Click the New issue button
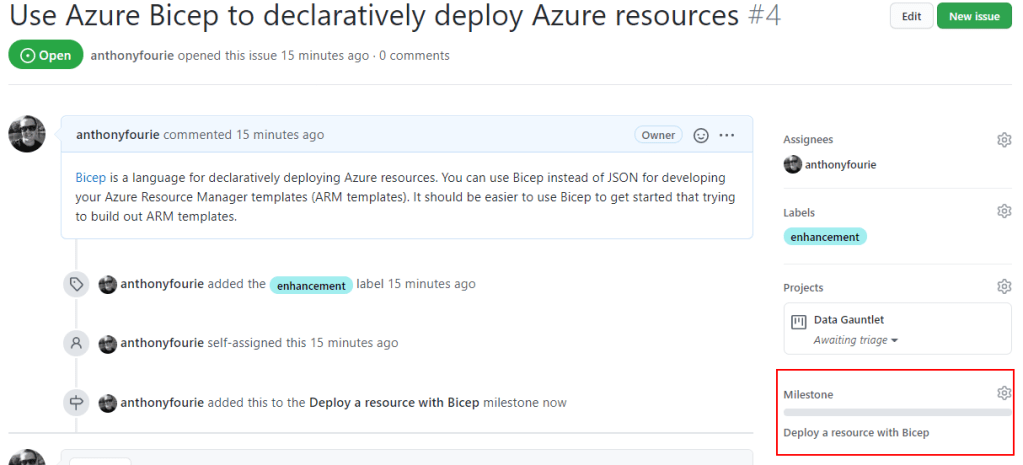The width and height of the screenshot is (1023, 465). (974, 16)
